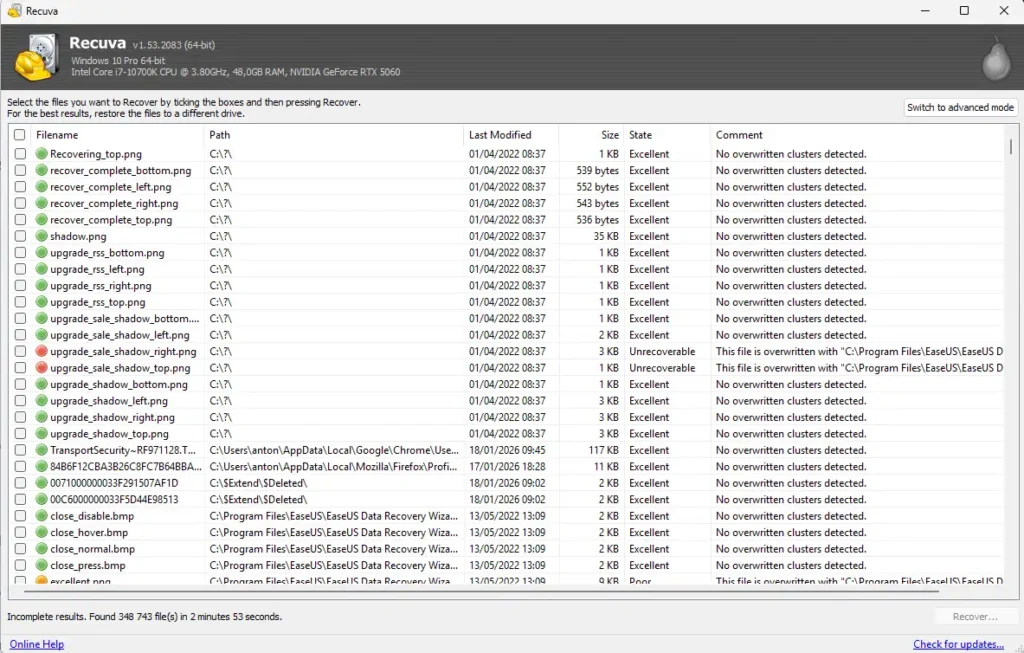The height and width of the screenshot is (653, 1024).
Task: Enable checkbox for close_hover.bmp
Action: (x=20, y=533)
